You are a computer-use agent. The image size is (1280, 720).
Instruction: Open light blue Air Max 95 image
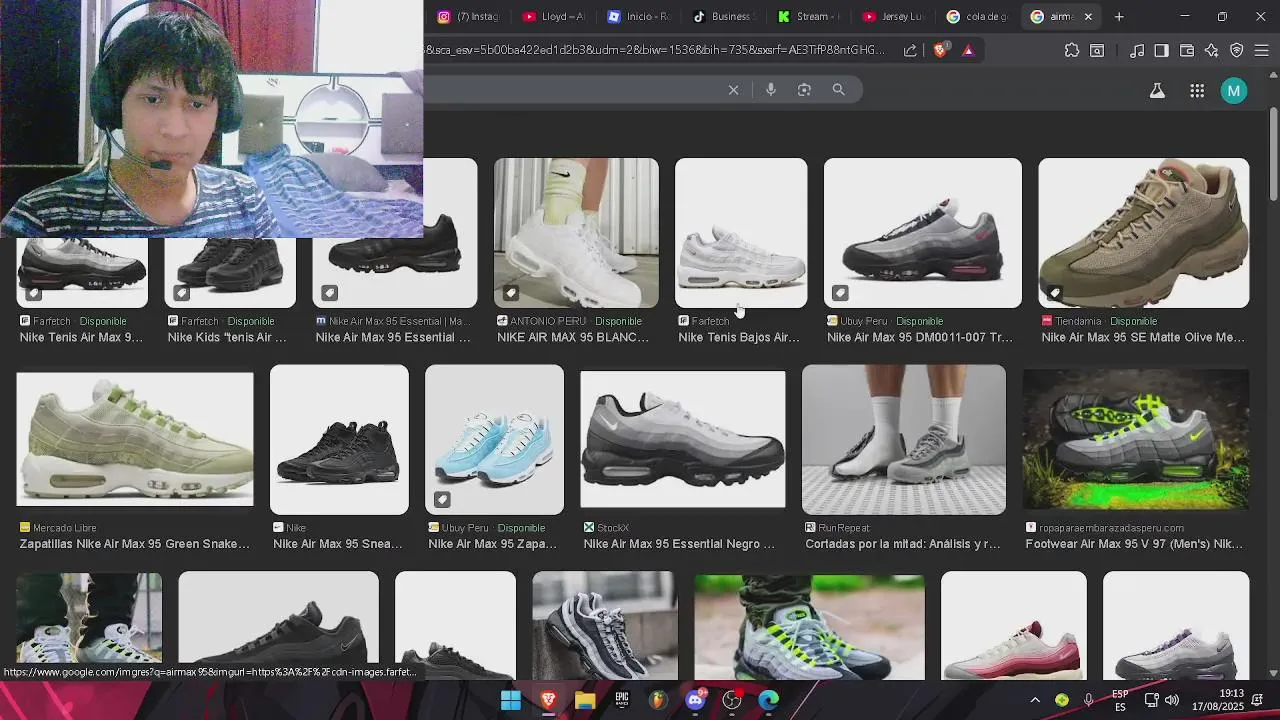tap(494, 440)
